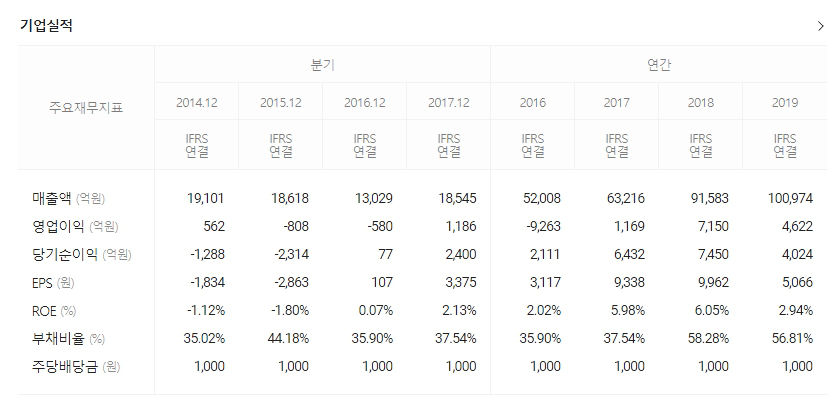Click the net income value -2,314

point(291,254)
